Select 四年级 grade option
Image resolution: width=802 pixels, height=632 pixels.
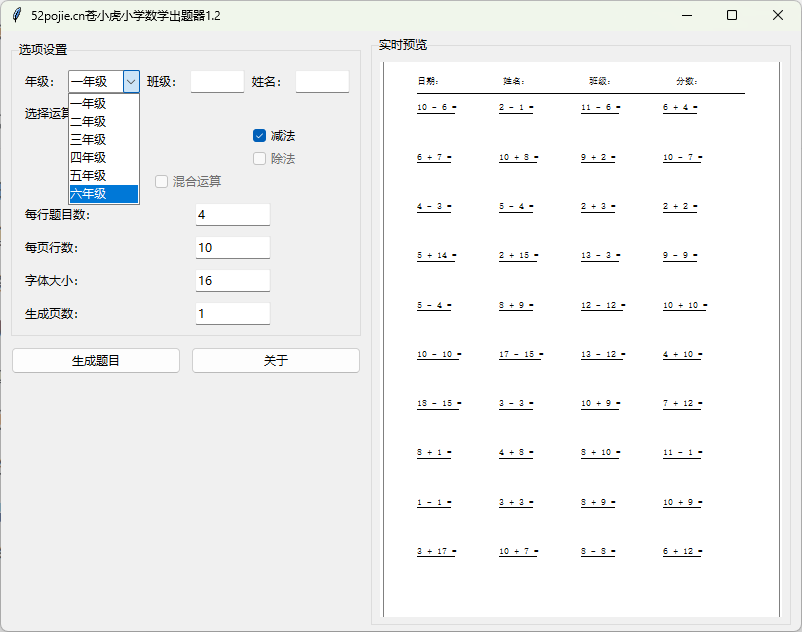point(103,158)
